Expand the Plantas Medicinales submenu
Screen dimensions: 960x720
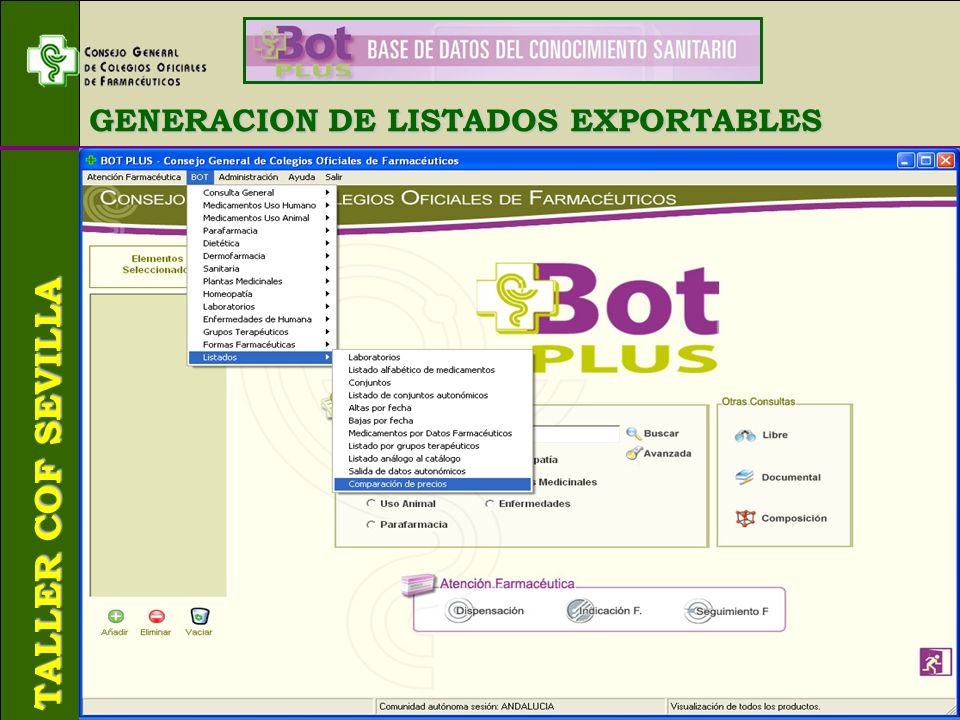tap(262, 281)
